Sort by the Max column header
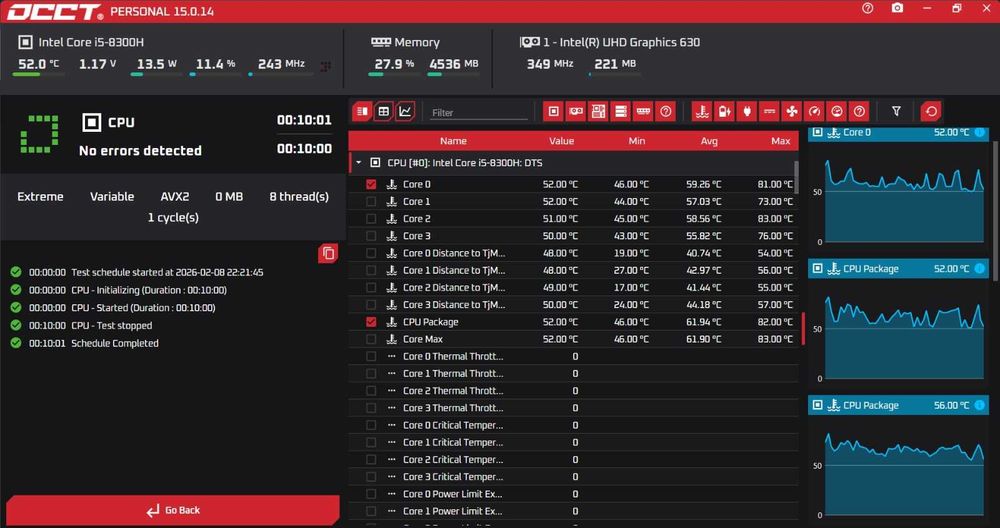1000x528 pixels. (x=781, y=141)
